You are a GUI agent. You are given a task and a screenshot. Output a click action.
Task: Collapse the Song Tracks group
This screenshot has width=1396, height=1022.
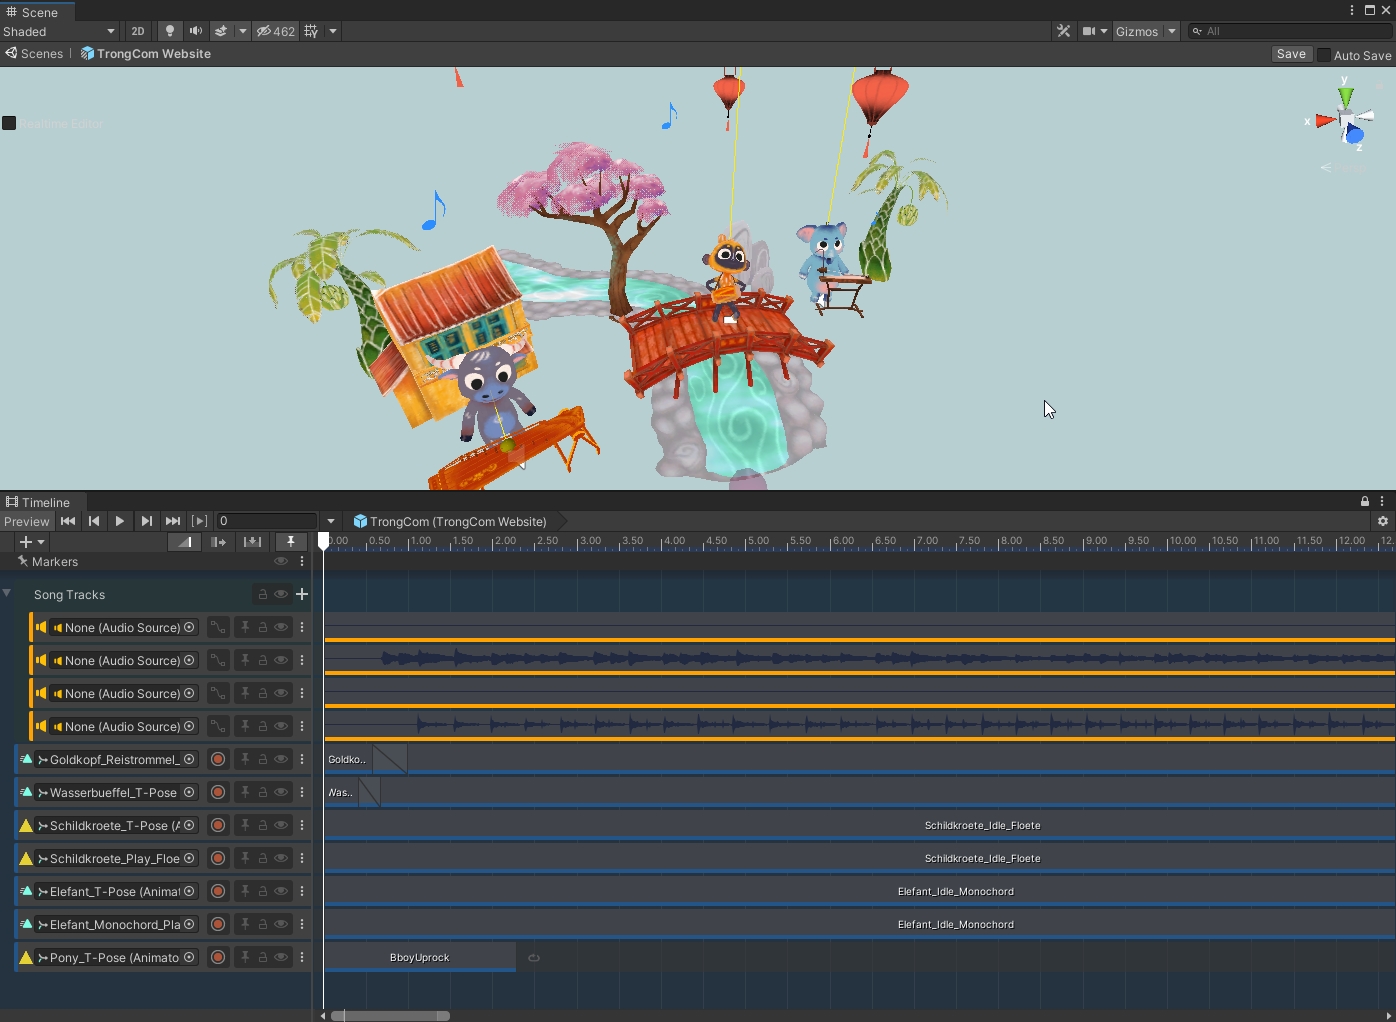pyautogui.click(x=7, y=594)
